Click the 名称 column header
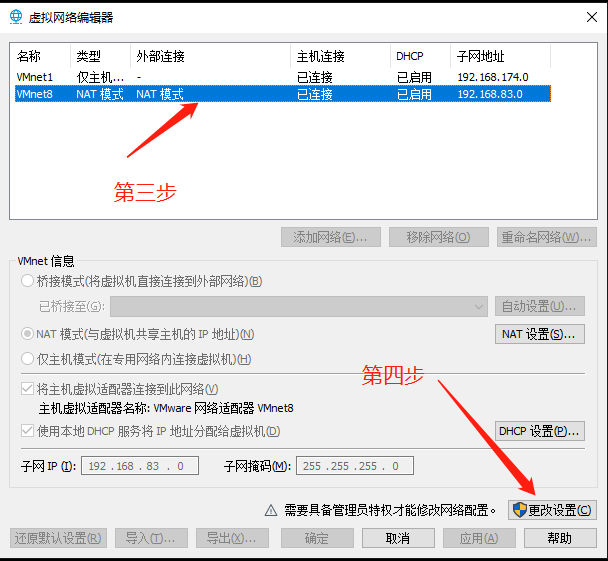608x561 pixels. tap(40, 56)
